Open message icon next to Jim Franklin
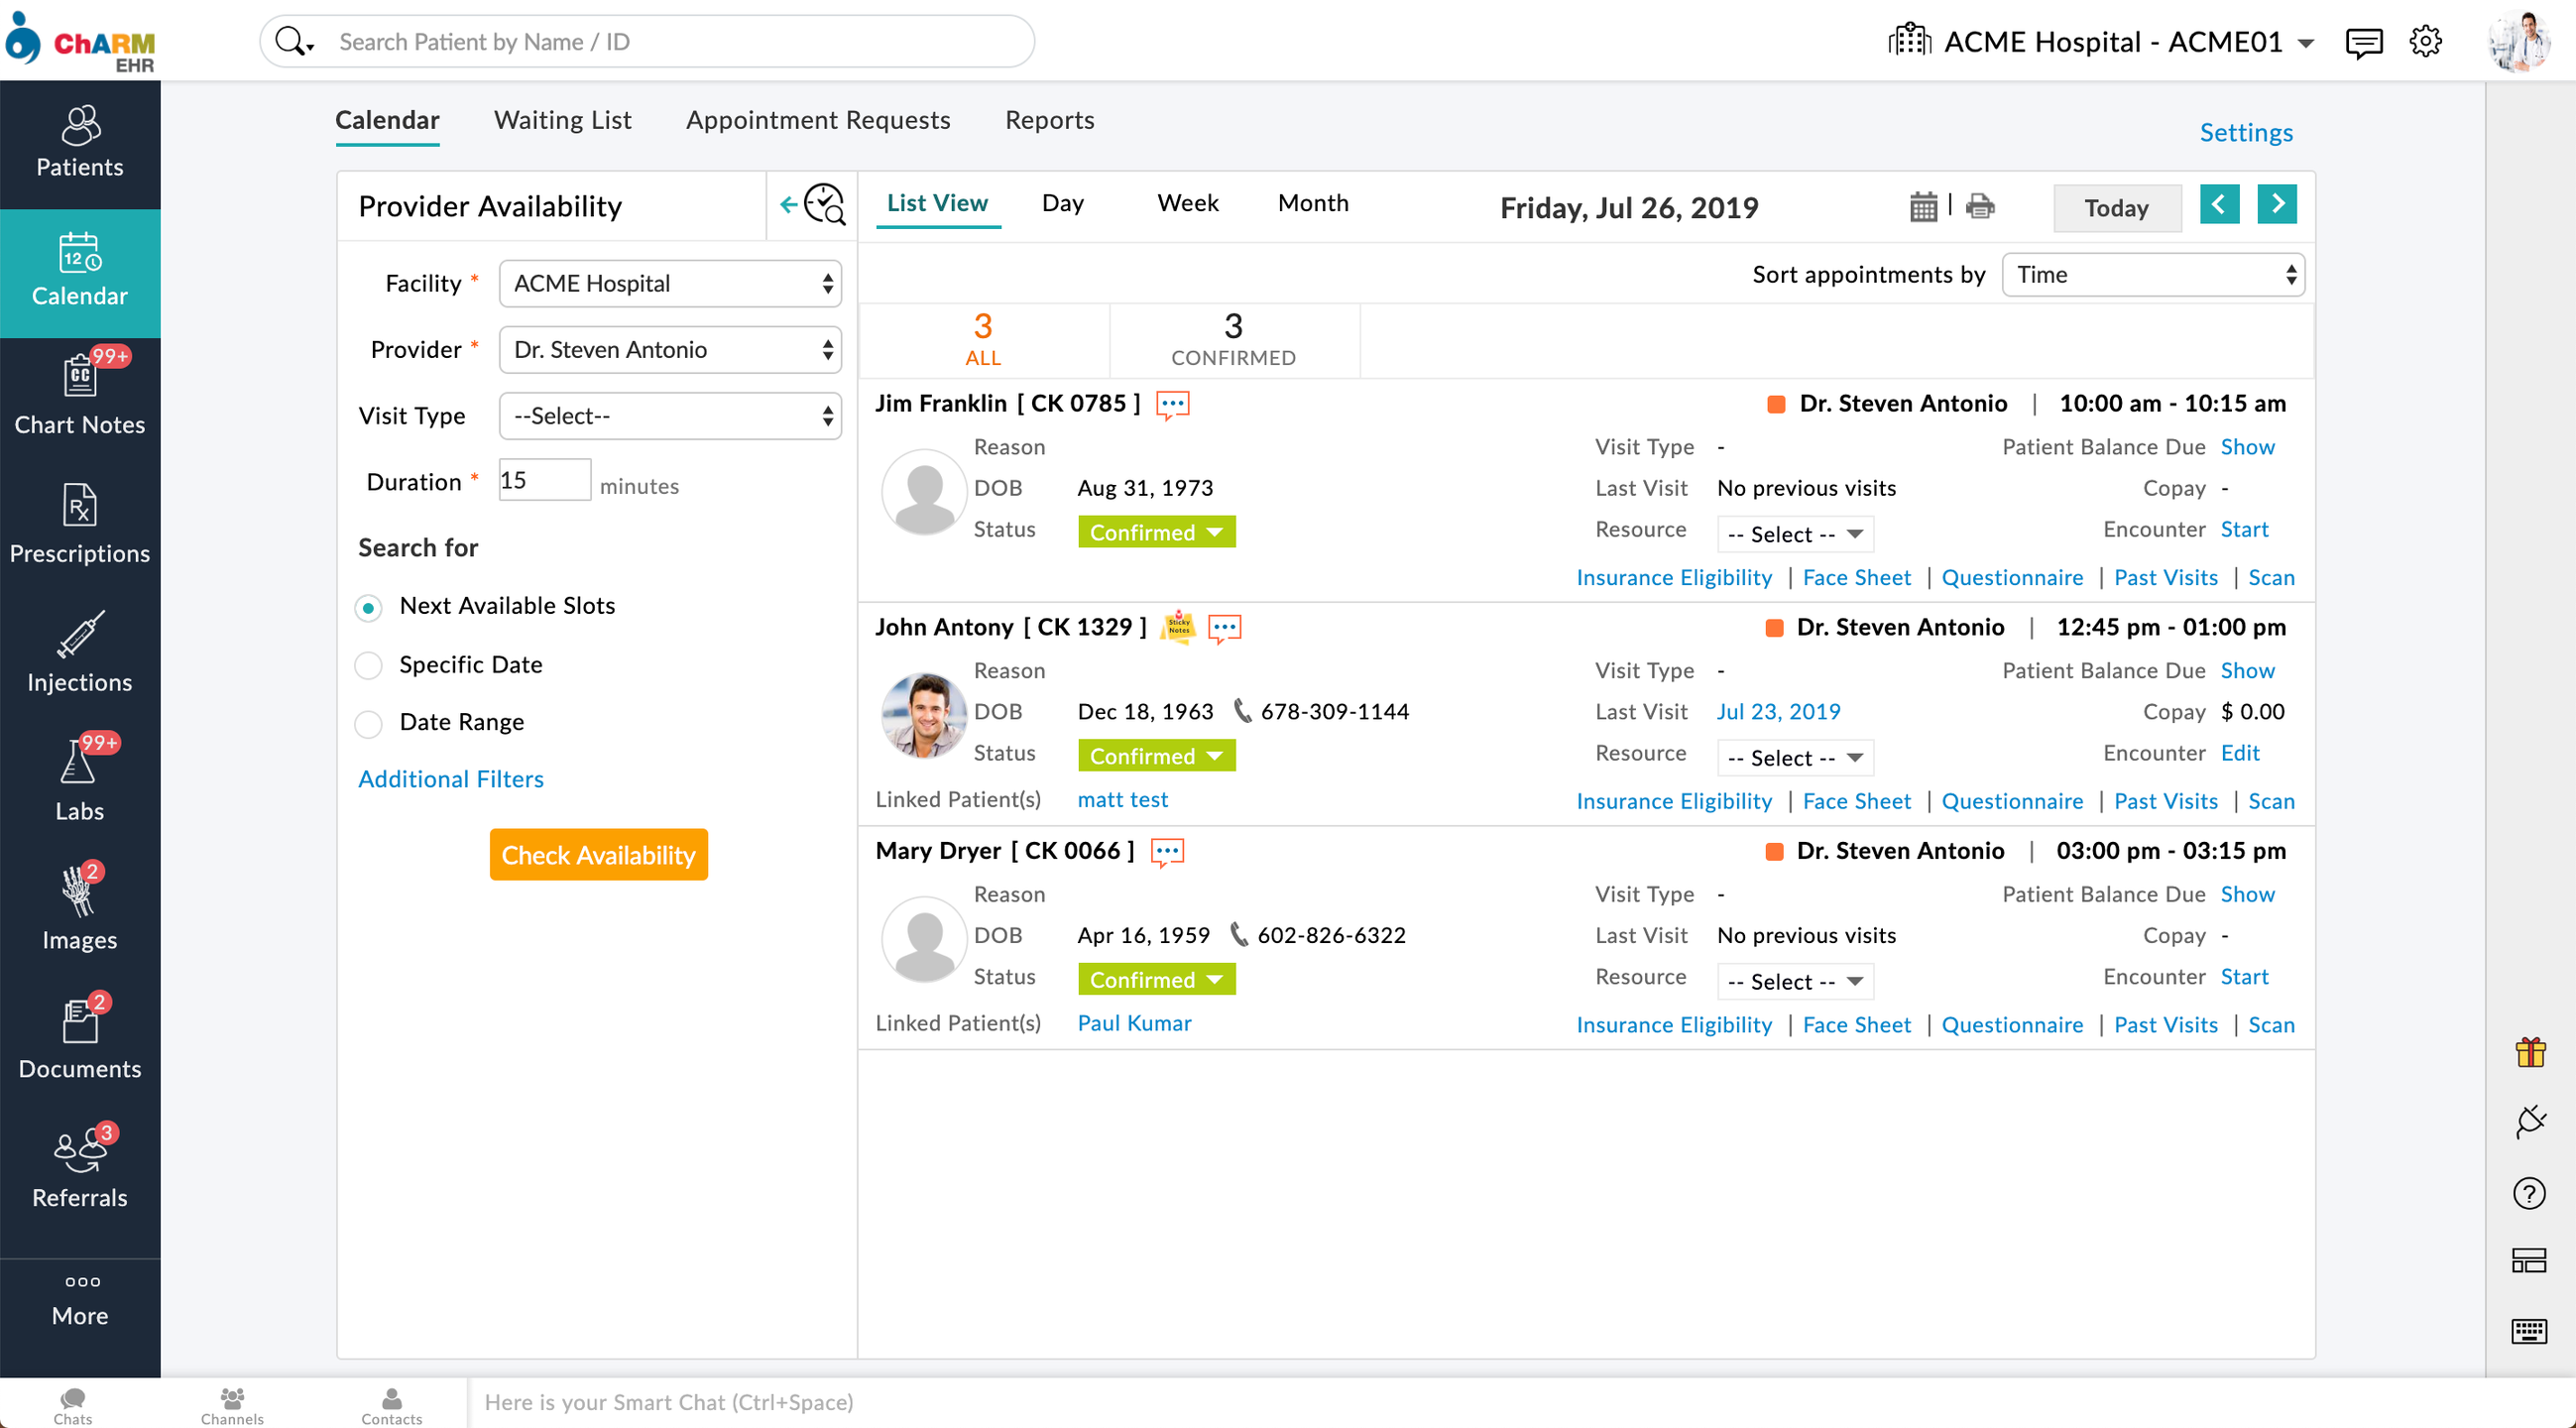The image size is (2576, 1428). pyautogui.click(x=1172, y=404)
